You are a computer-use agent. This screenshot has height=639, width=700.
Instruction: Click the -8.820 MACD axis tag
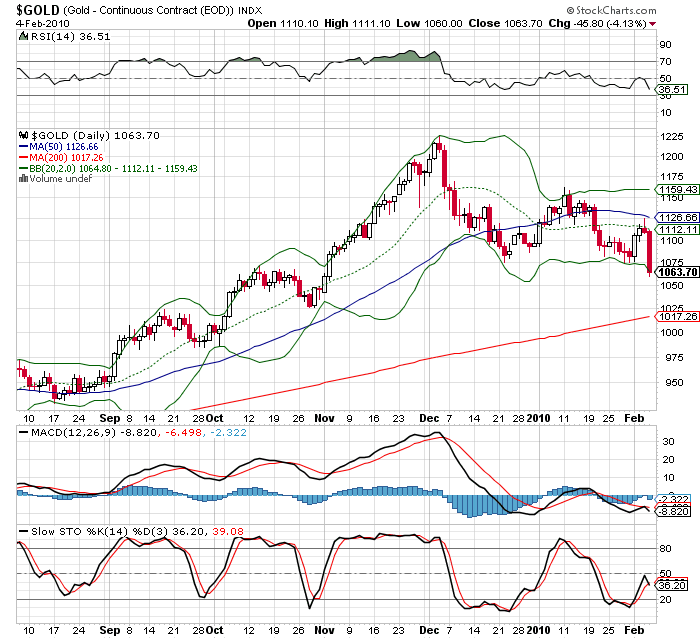(673, 512)
